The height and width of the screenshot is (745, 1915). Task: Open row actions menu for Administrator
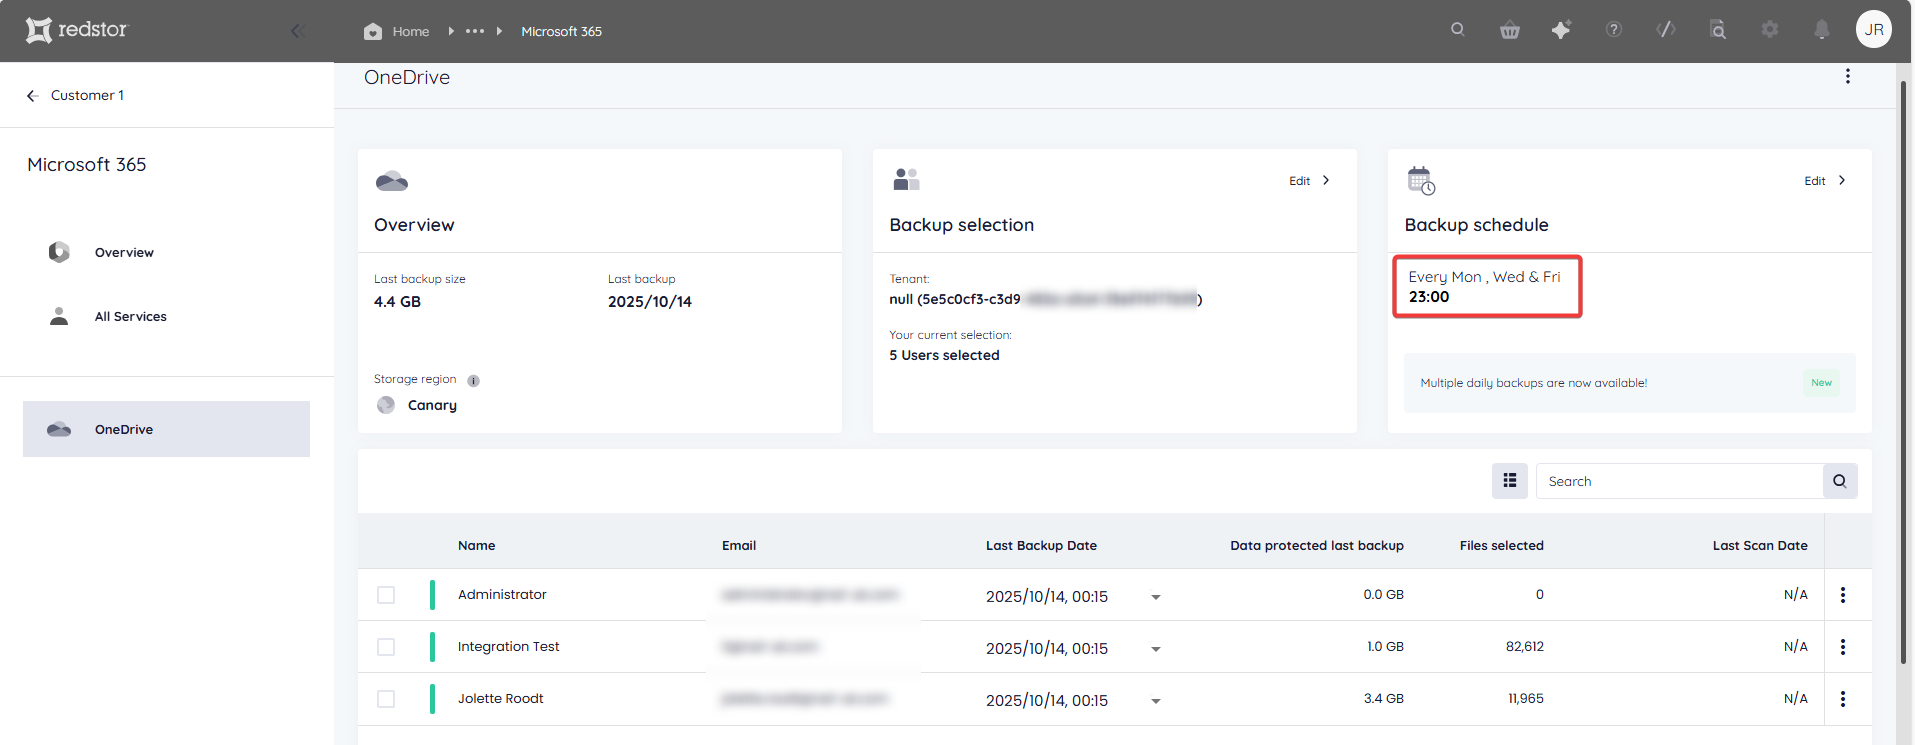pyautogui.click(x=1843, y=595)
